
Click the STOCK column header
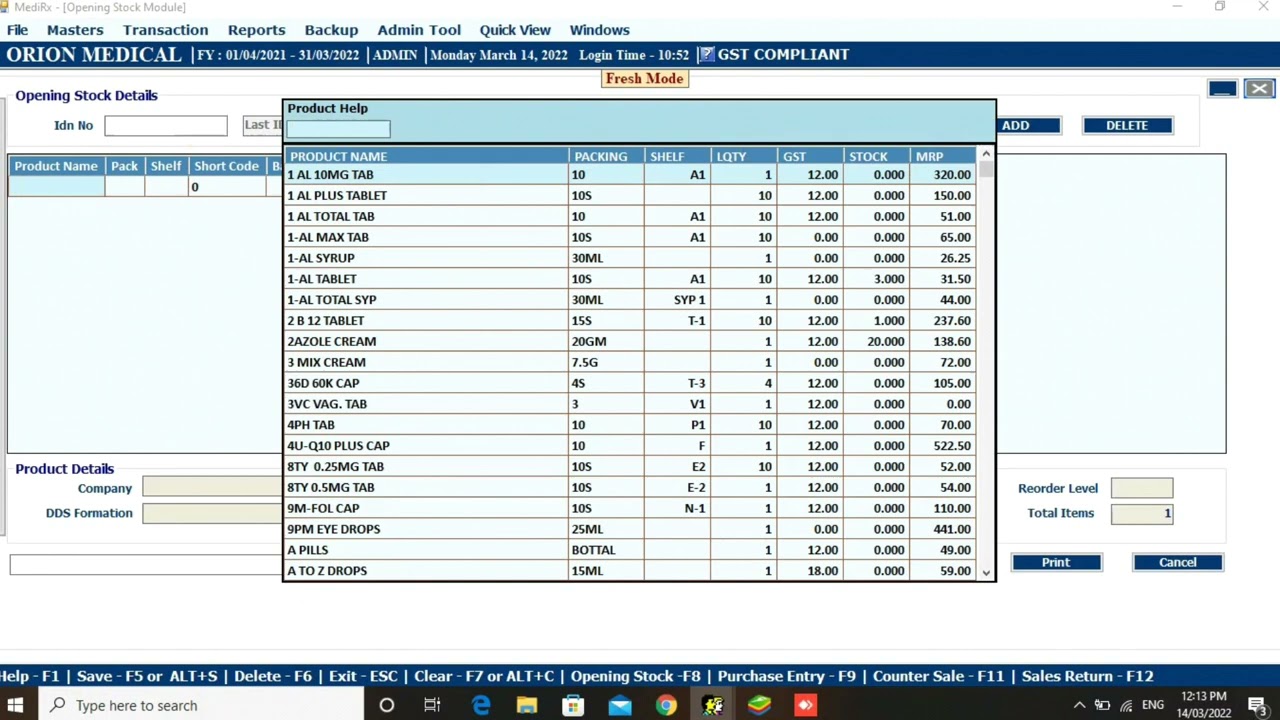point(876,156)
